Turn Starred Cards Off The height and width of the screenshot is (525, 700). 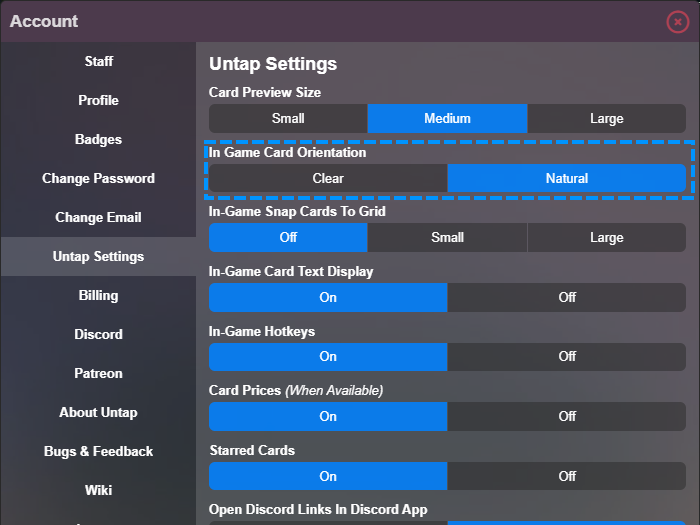(567, 476)
